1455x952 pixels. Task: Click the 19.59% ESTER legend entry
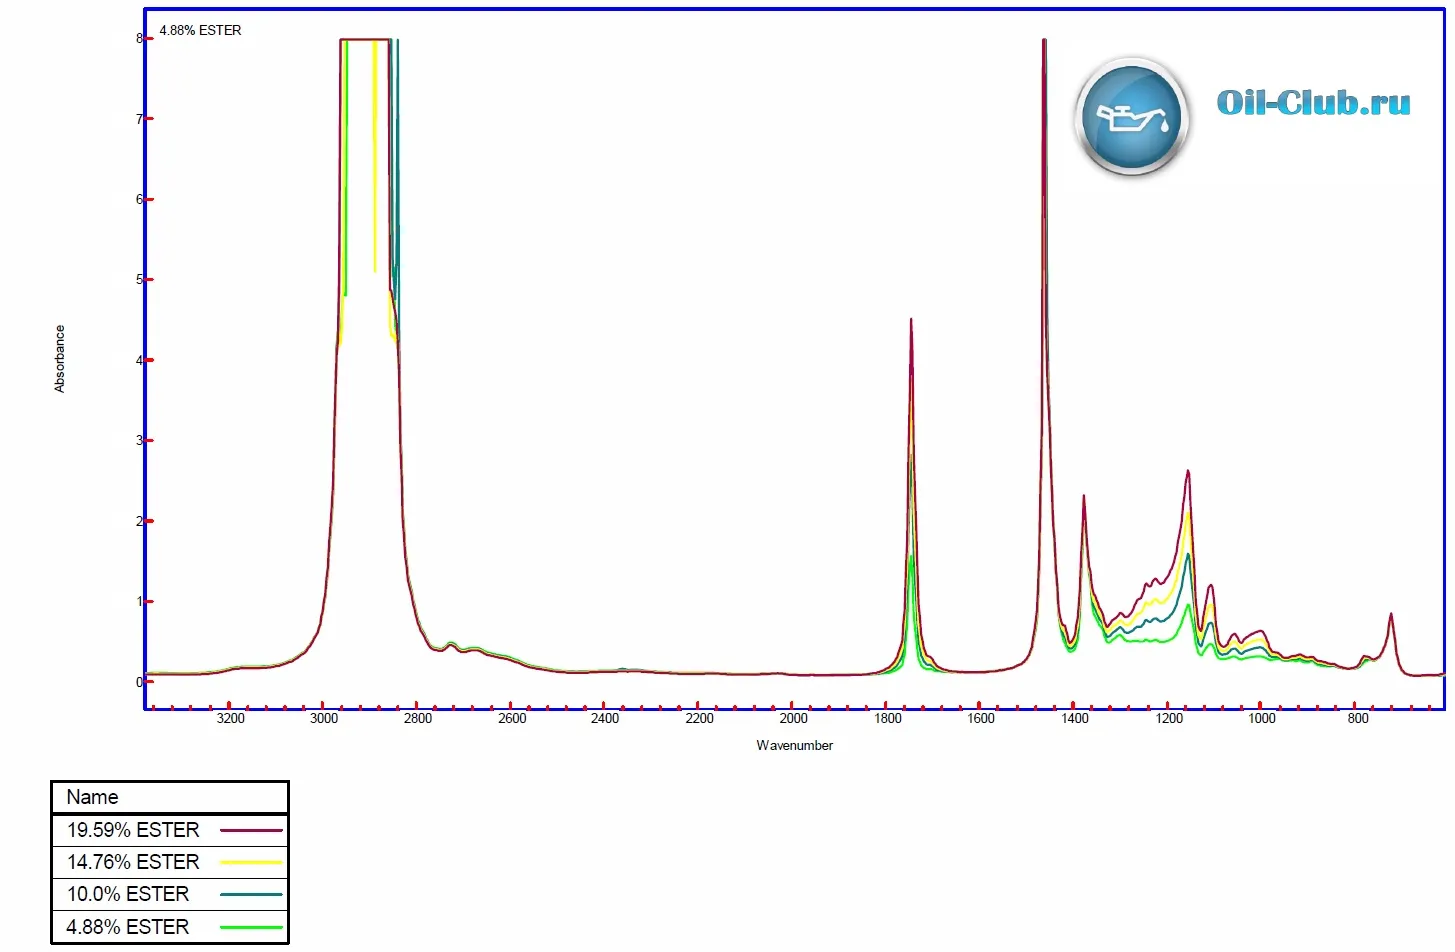coord(170,830)
